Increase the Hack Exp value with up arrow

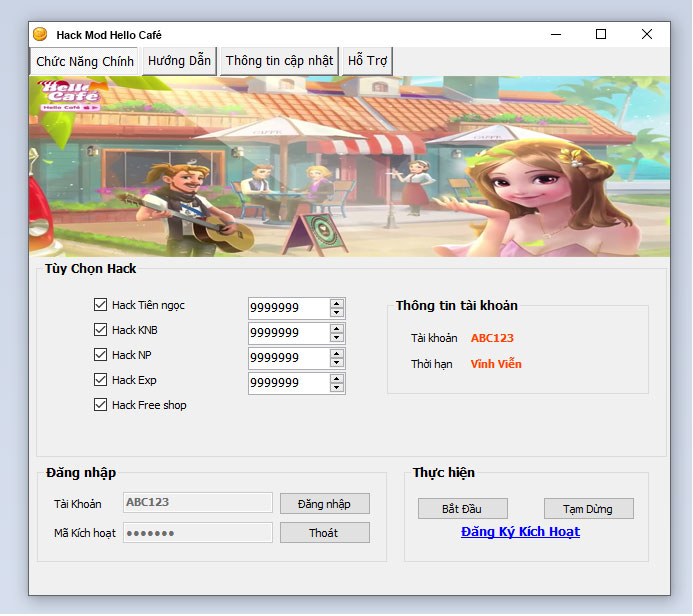tap(337, 379)
